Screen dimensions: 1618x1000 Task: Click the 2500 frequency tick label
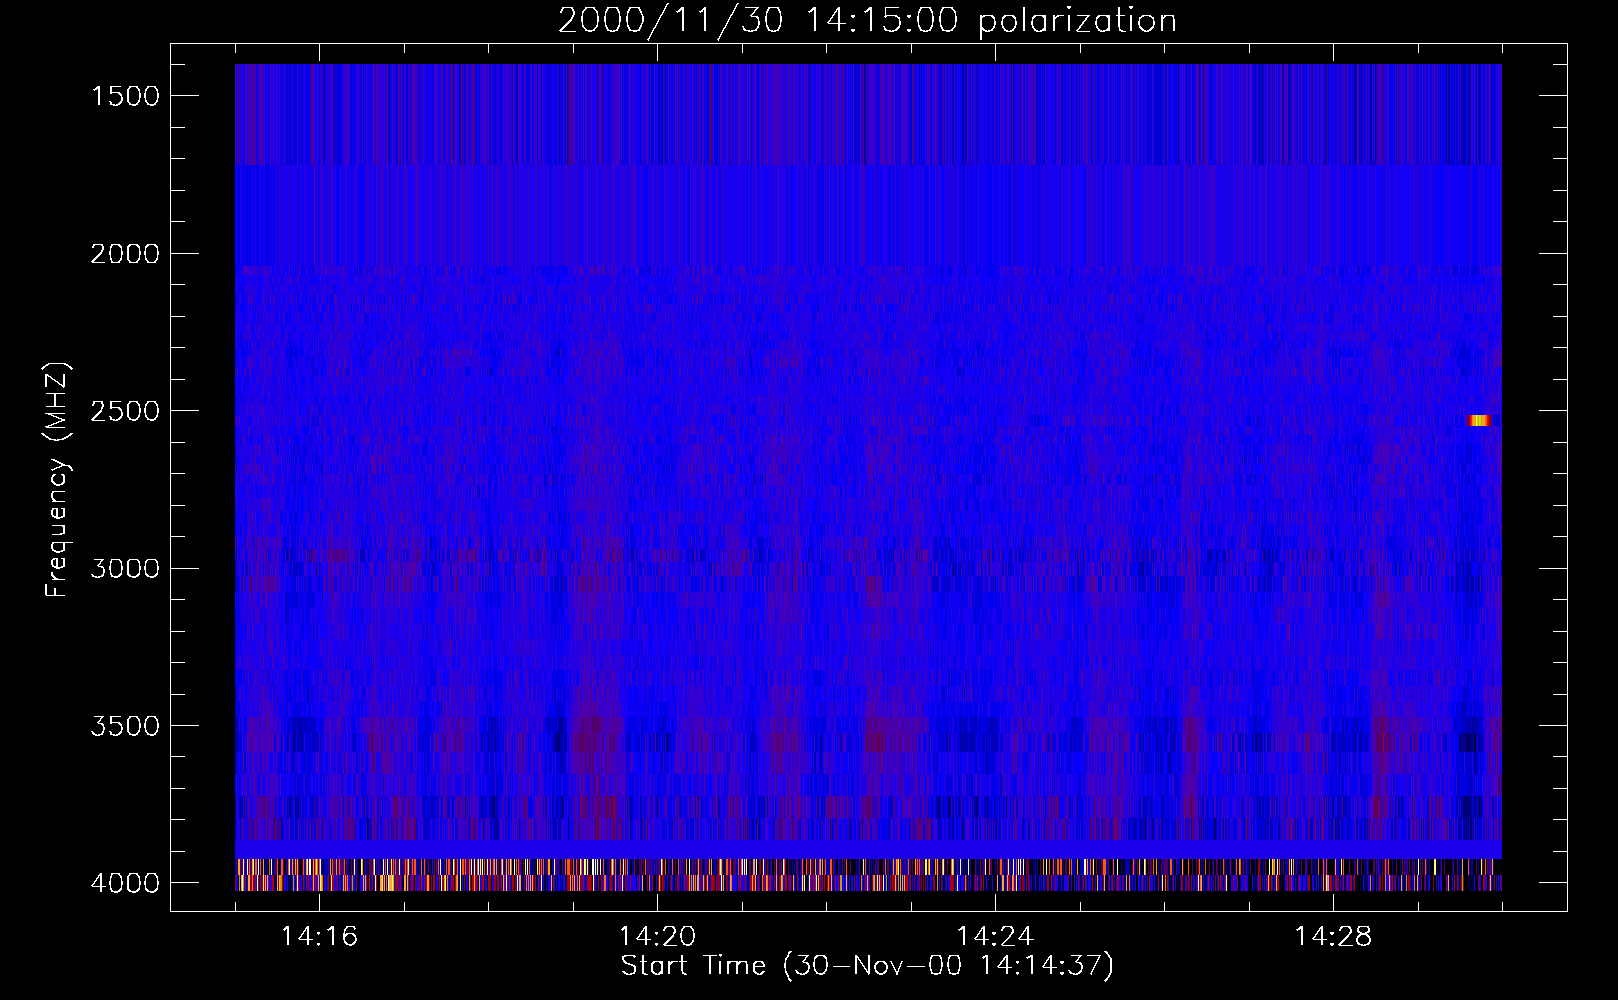125,411
